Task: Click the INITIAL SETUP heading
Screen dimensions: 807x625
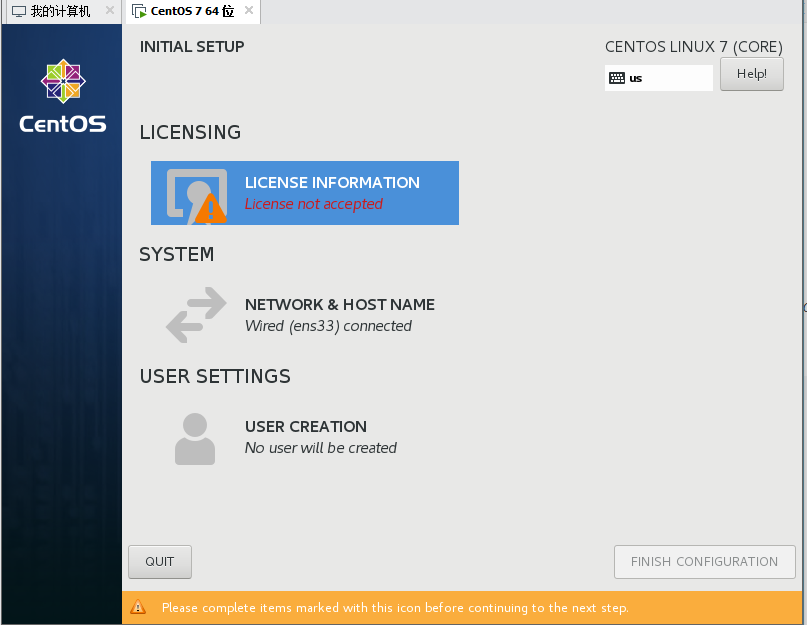Action: pos(192,47)
